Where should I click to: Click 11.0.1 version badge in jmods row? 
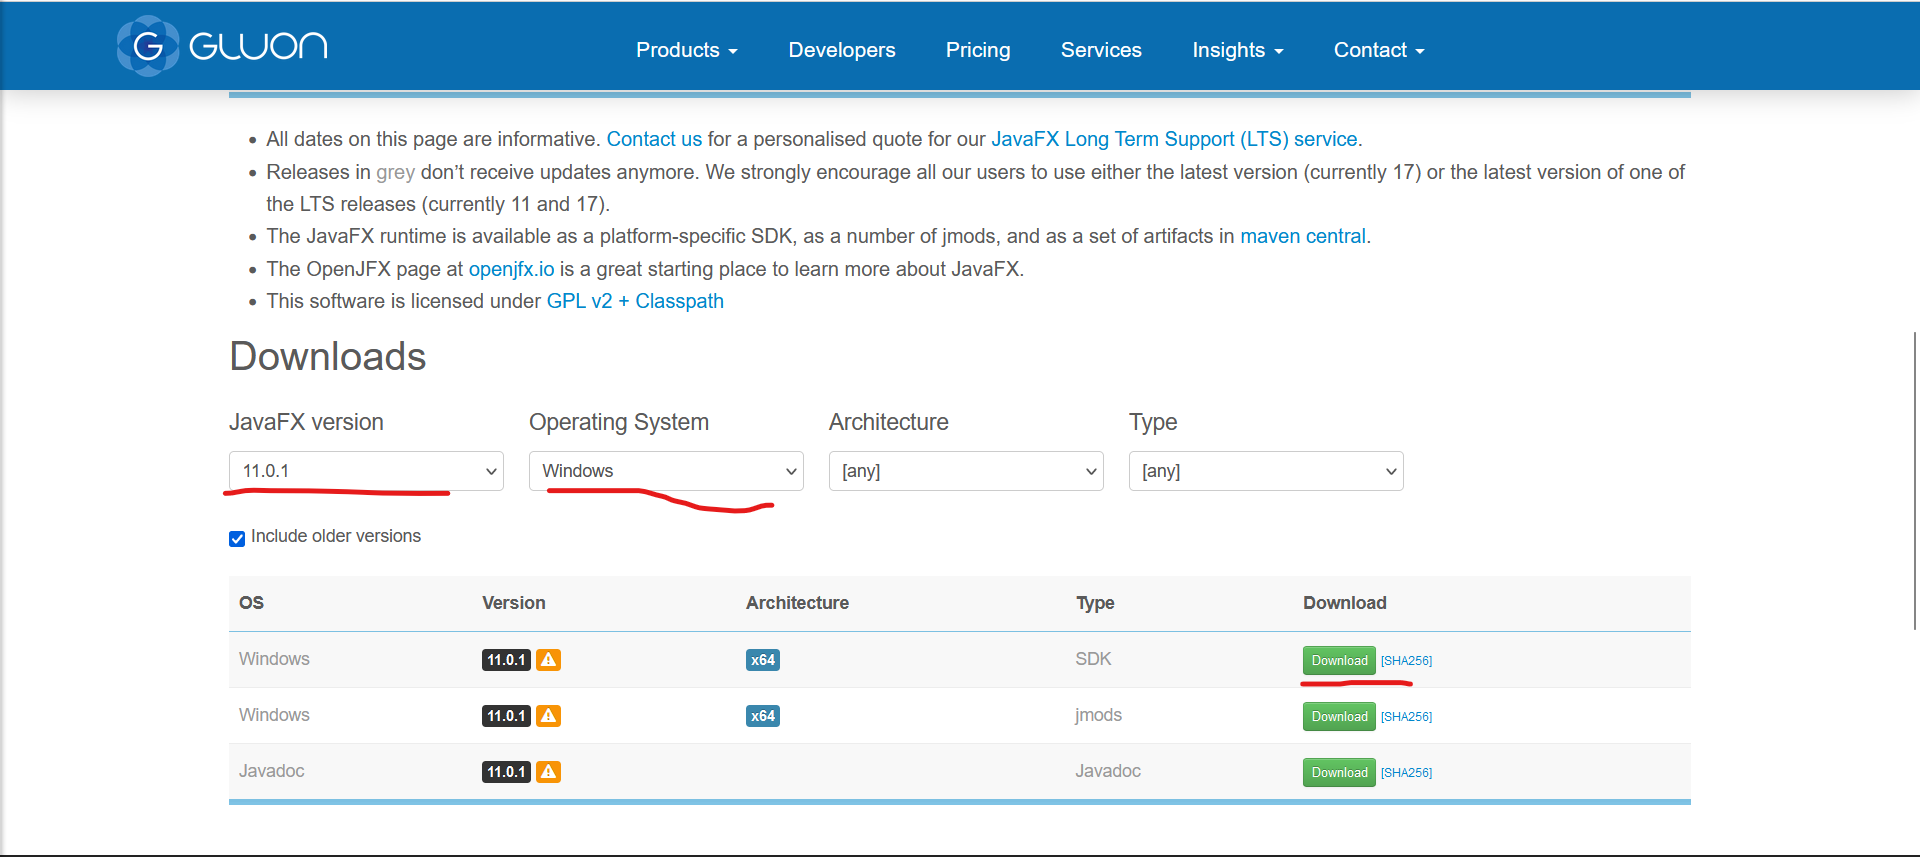506,716
